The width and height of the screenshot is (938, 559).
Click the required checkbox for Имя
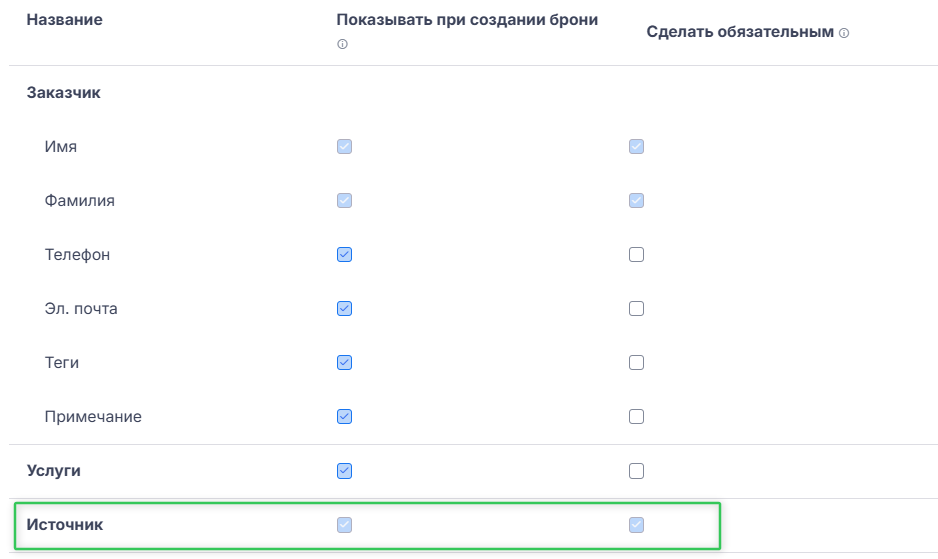click(636, 147)
